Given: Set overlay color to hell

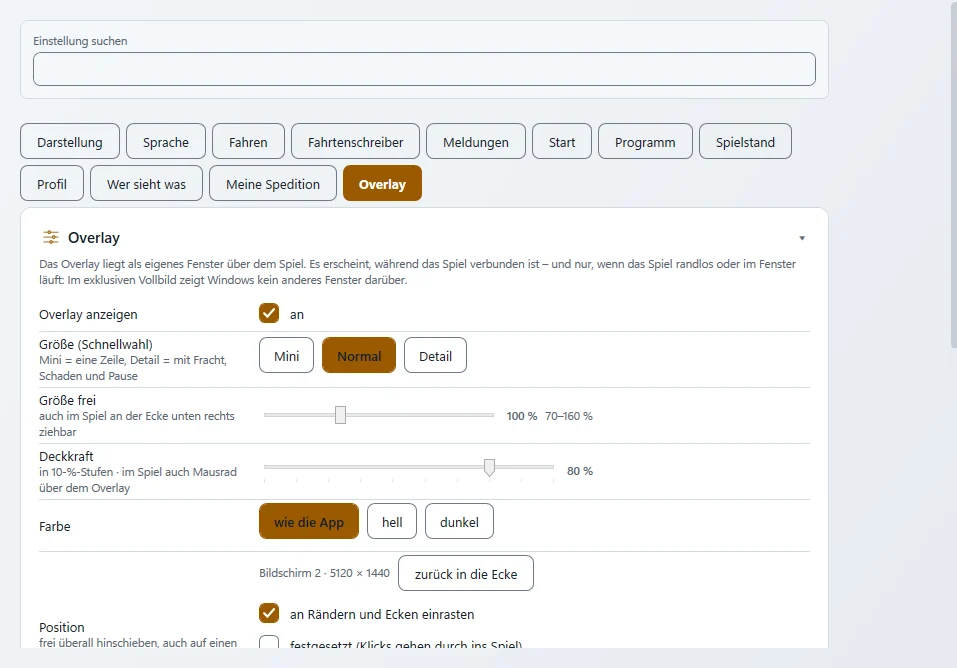Looking at the screenshot, I should coord(392,521).
